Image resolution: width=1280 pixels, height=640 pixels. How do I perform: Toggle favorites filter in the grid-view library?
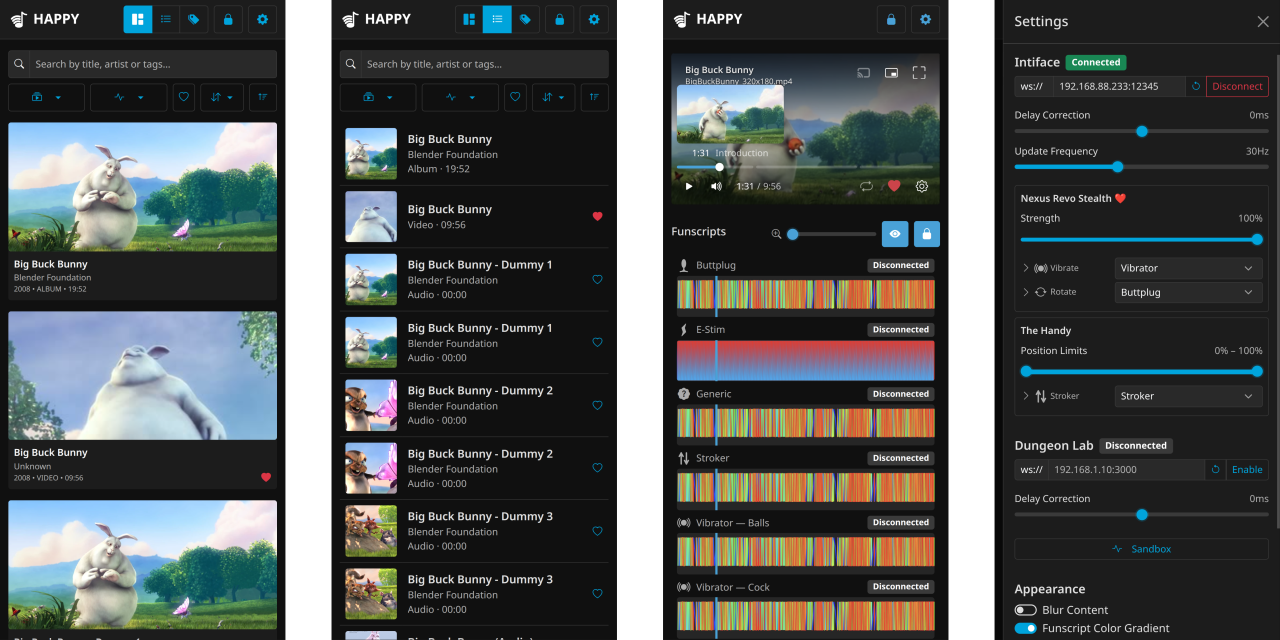(x=184, y=97)
